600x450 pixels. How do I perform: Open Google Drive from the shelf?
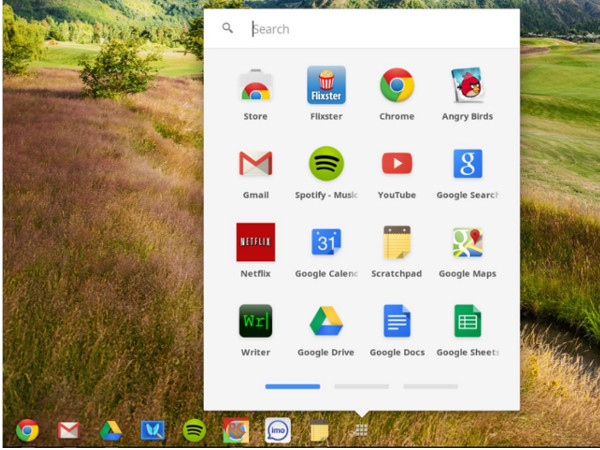click(x=111, y=430)
